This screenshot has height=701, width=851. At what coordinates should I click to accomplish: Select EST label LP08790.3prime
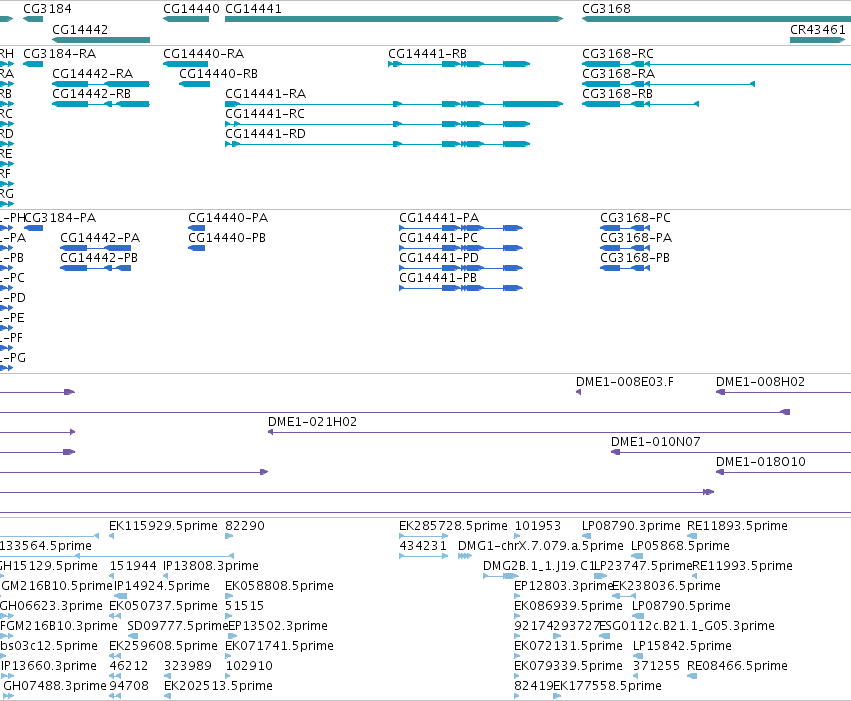point(631,526)
